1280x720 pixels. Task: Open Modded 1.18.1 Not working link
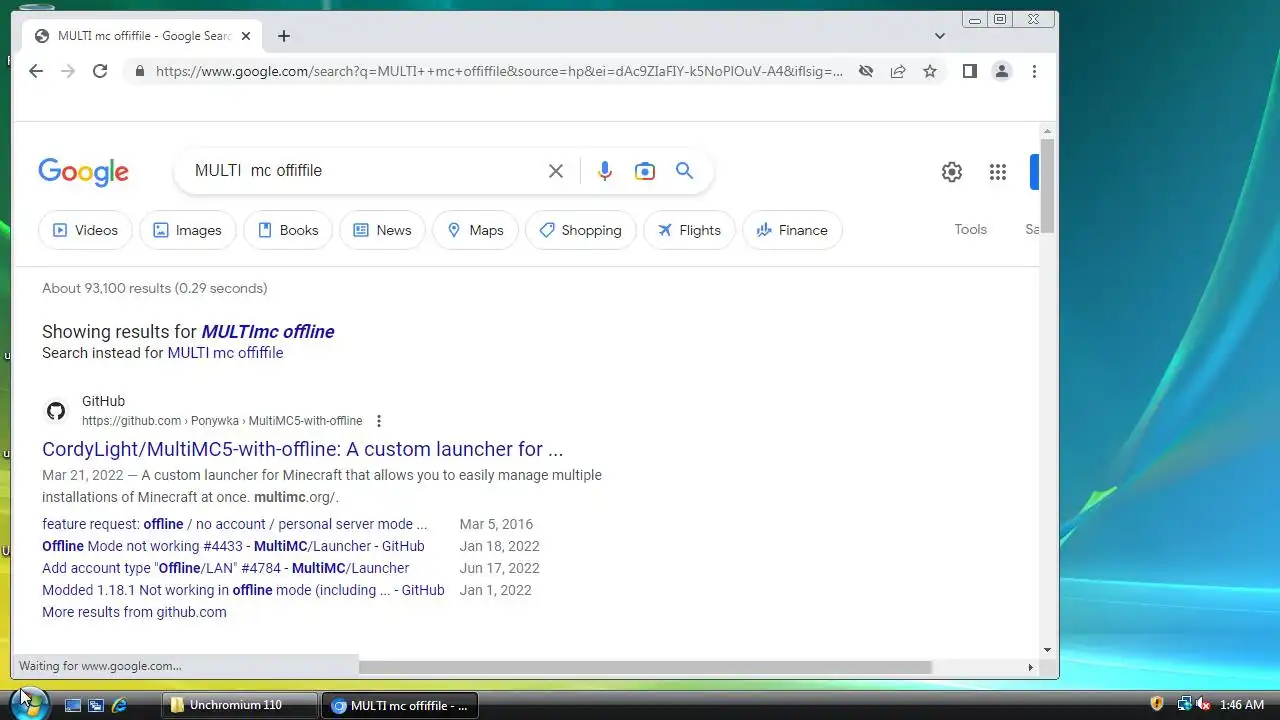coord(243,590)
